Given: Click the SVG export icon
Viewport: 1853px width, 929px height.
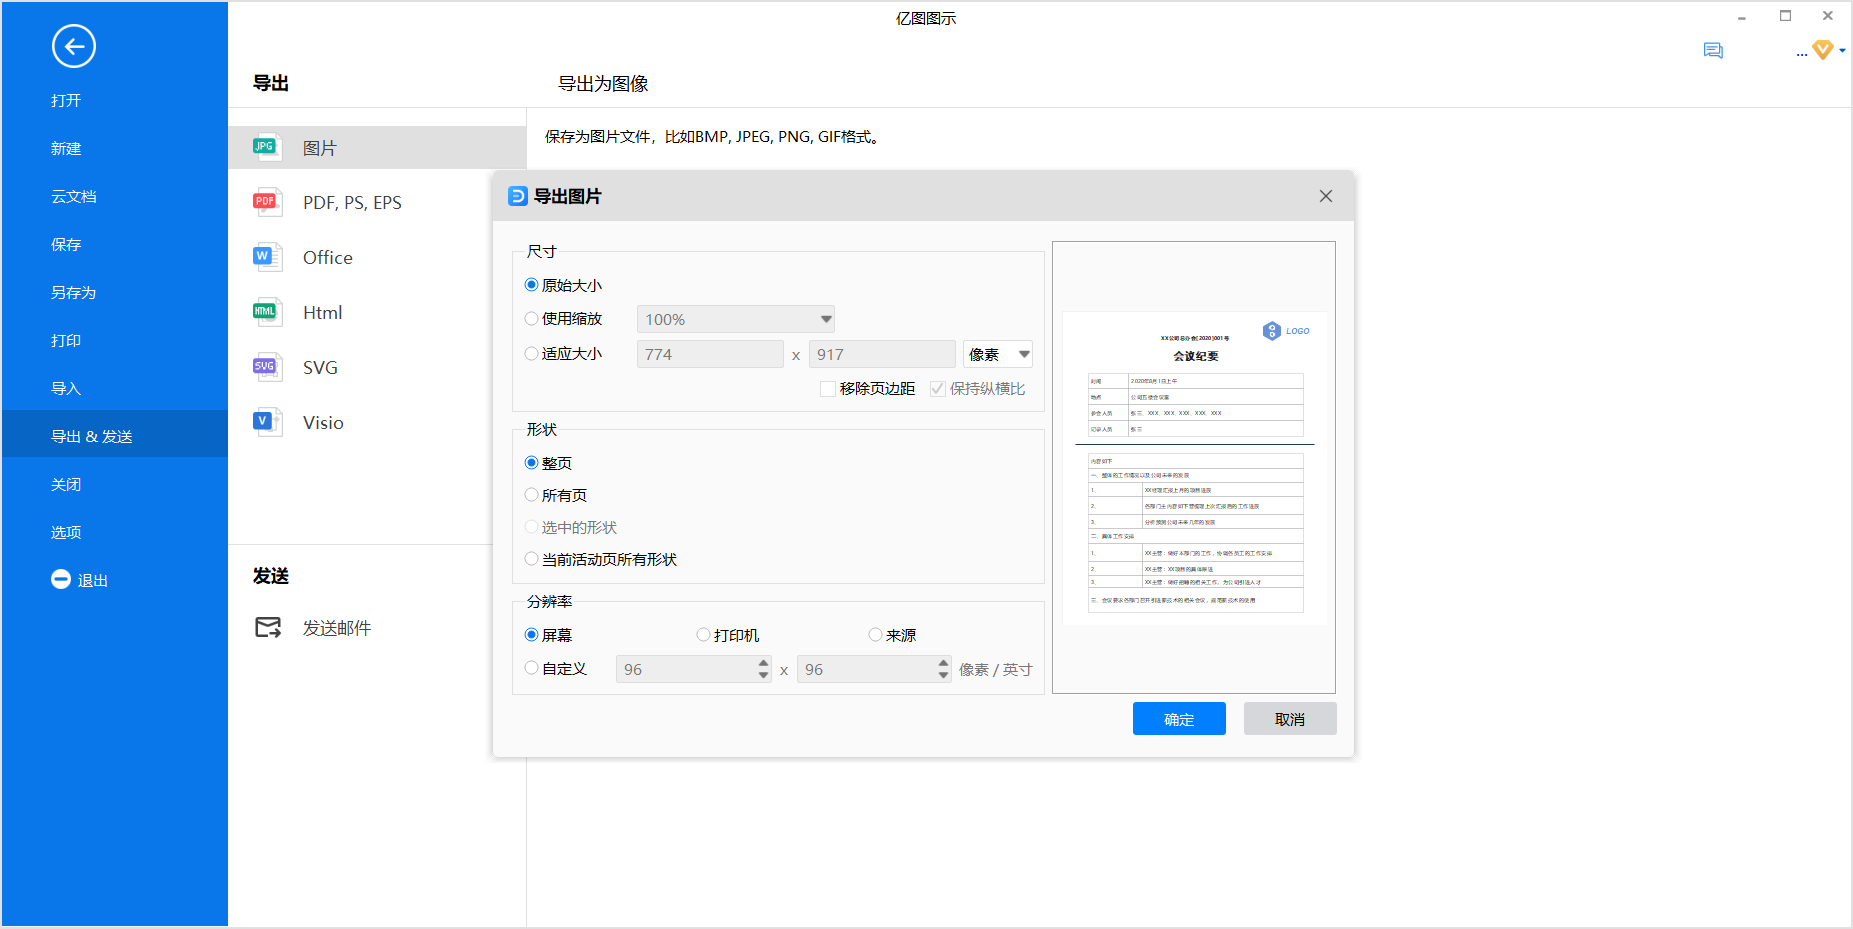Looking at the screenshot, I should (265, 367).
